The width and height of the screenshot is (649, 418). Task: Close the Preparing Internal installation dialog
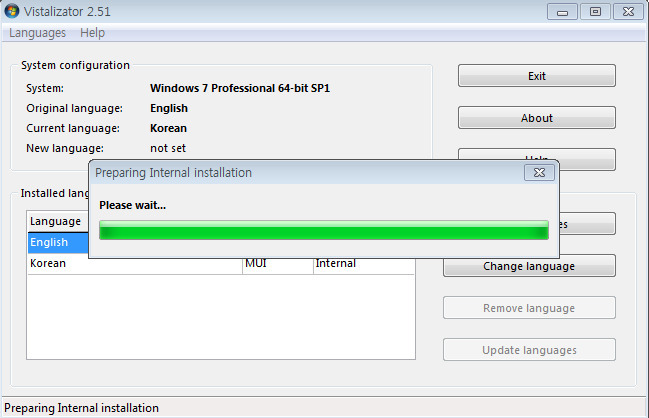(539, 173)
